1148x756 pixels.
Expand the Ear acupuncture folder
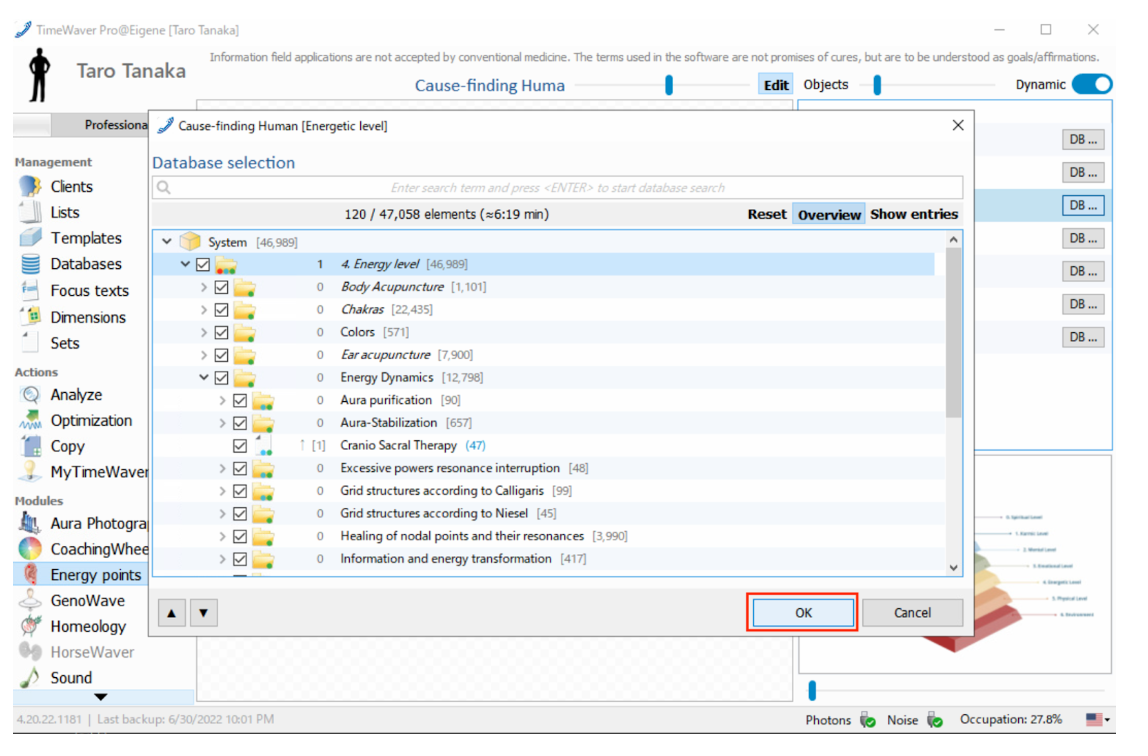click(x=204, y=356)
